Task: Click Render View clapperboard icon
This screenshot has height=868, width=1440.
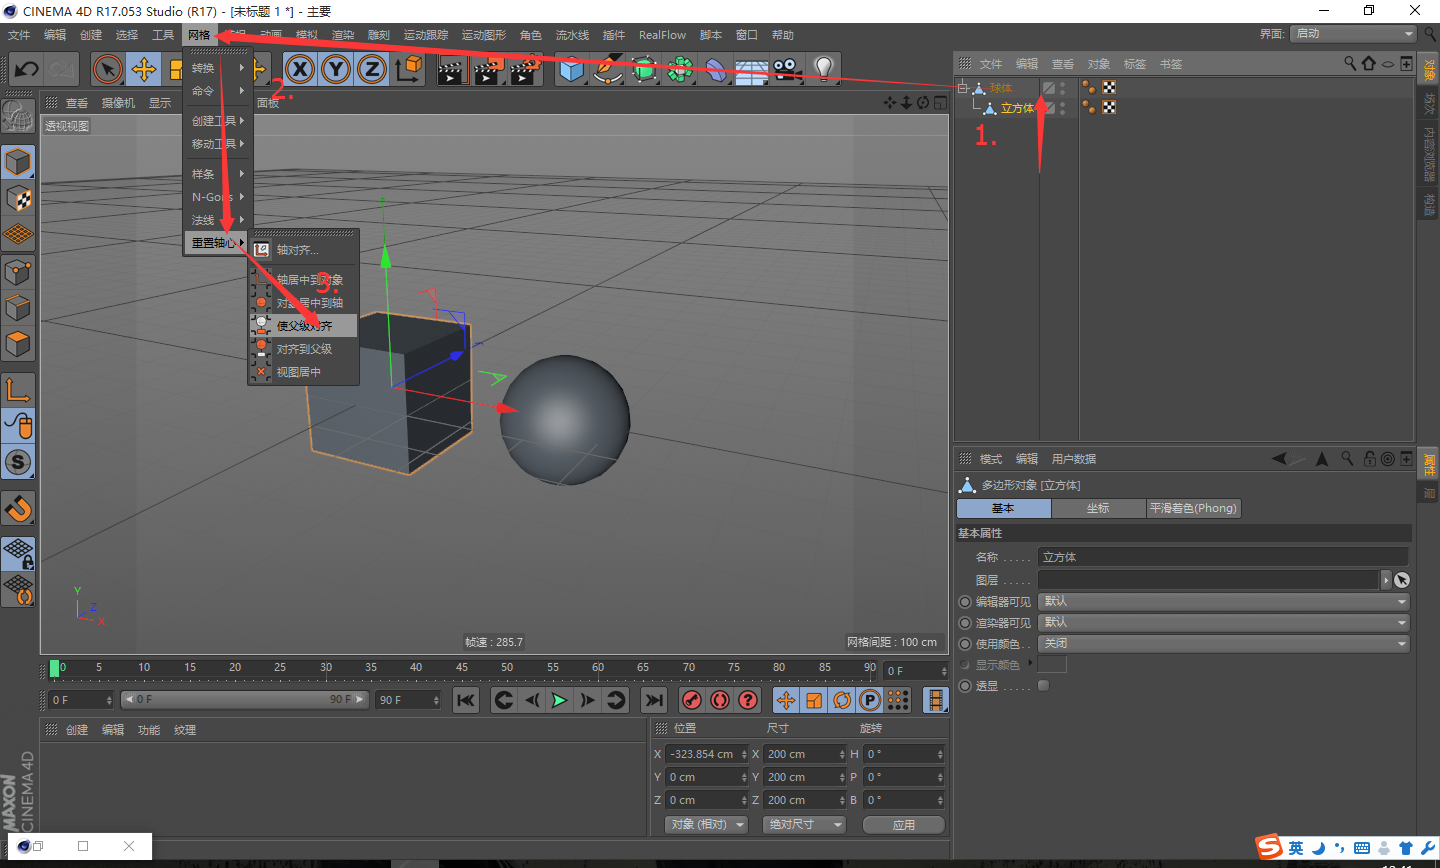Action: click(x=452, y=70)
